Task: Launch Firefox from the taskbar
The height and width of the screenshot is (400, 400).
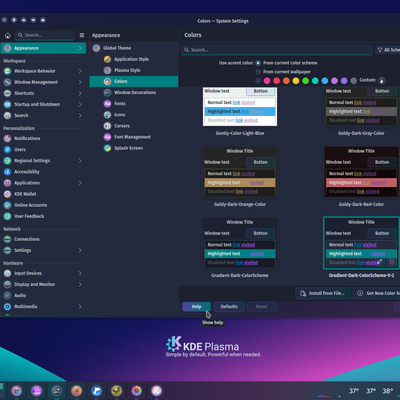Action: pos(77,390)
